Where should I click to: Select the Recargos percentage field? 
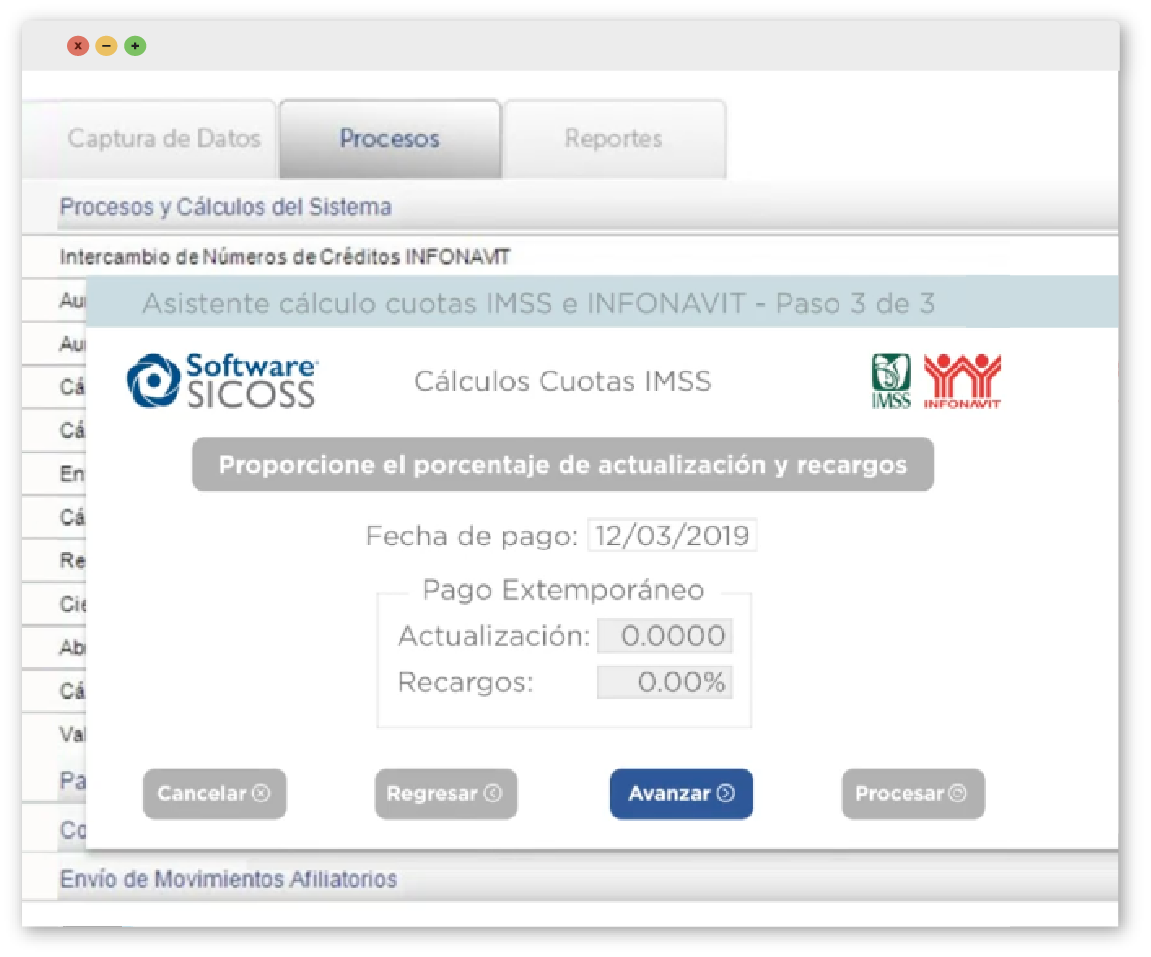(x=665, y=683)
